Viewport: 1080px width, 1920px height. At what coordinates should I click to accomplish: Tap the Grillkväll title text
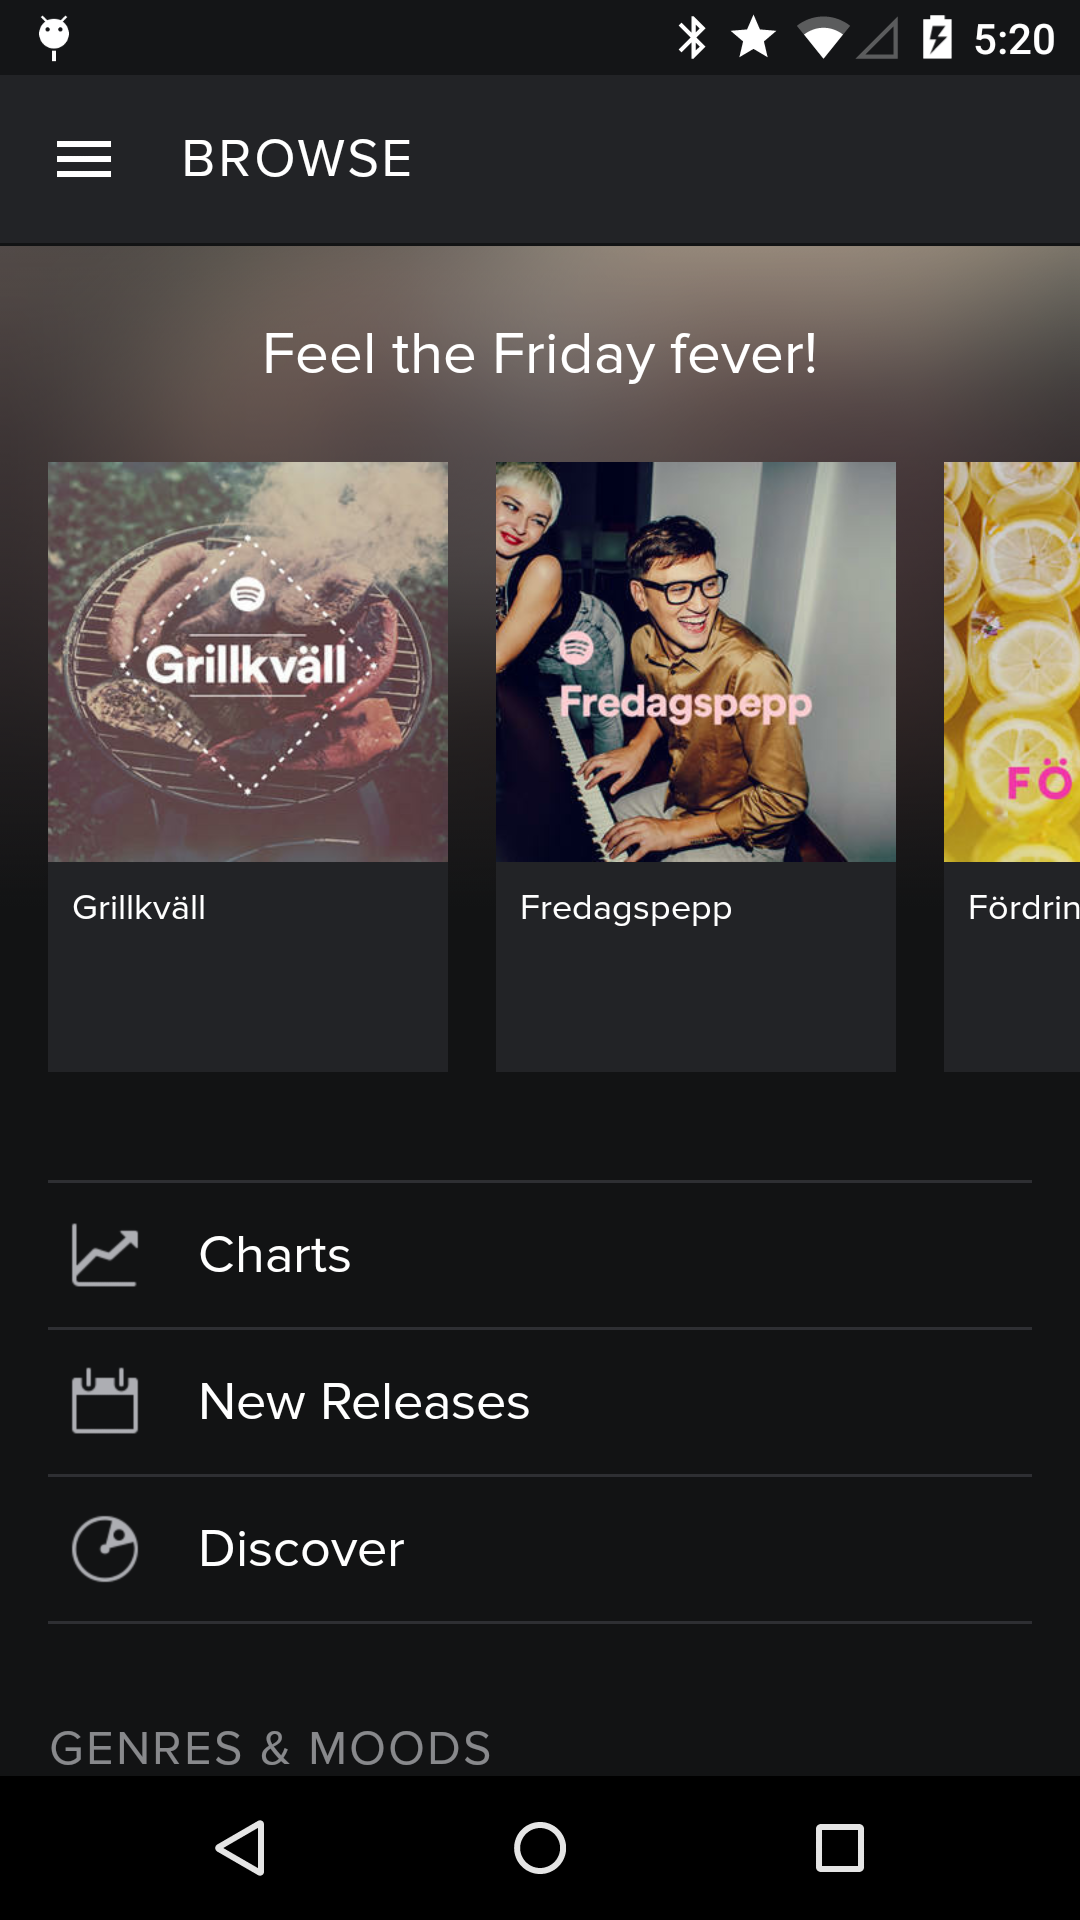pos(139,908)
